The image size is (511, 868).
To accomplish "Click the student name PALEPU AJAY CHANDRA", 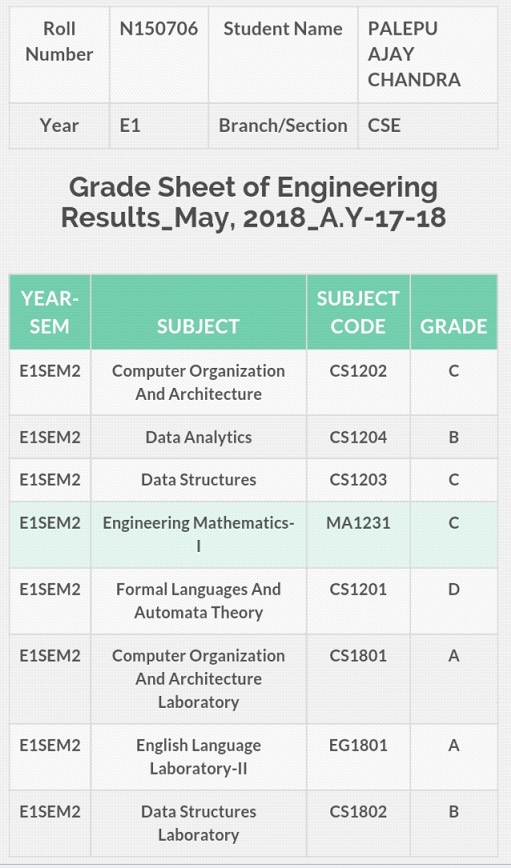I will [x=414, y=54].
